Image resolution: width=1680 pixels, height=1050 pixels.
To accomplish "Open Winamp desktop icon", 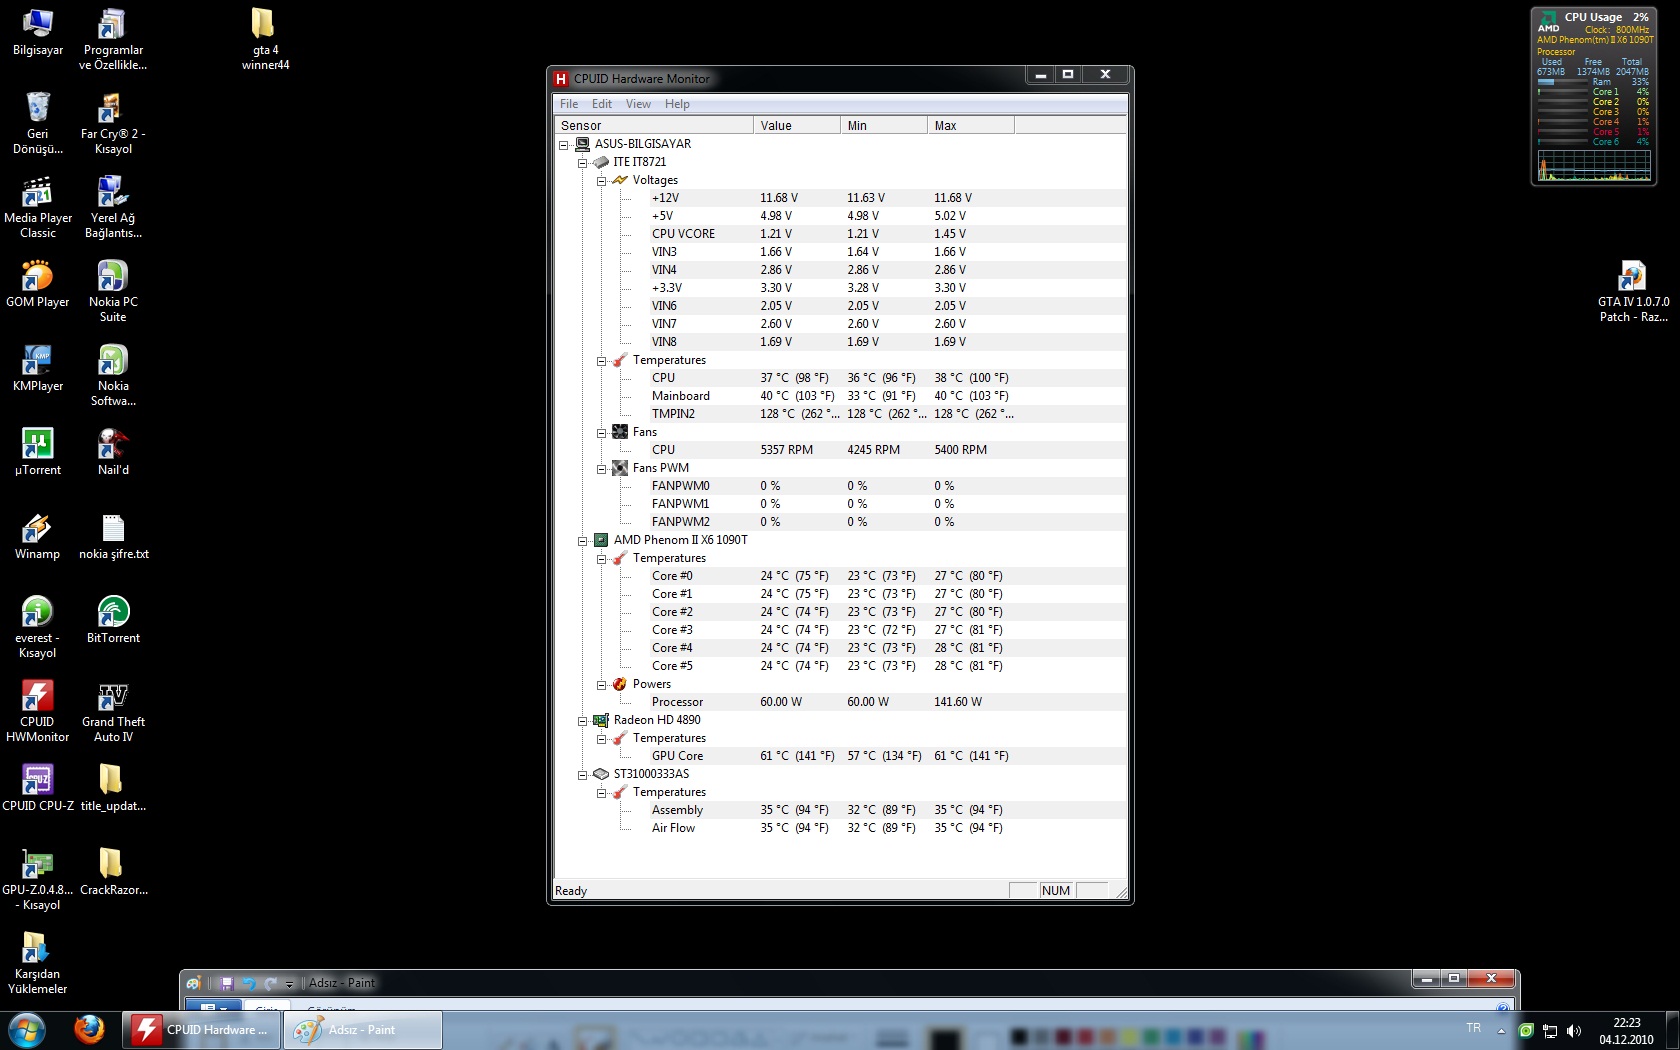I will pos(37,537).
